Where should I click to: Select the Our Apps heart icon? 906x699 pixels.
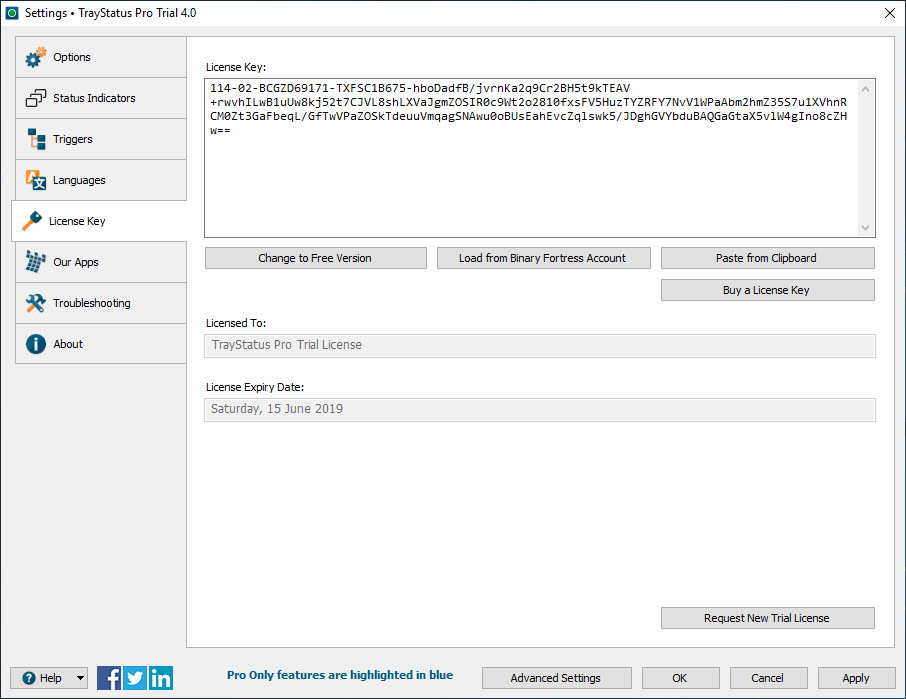36,262
